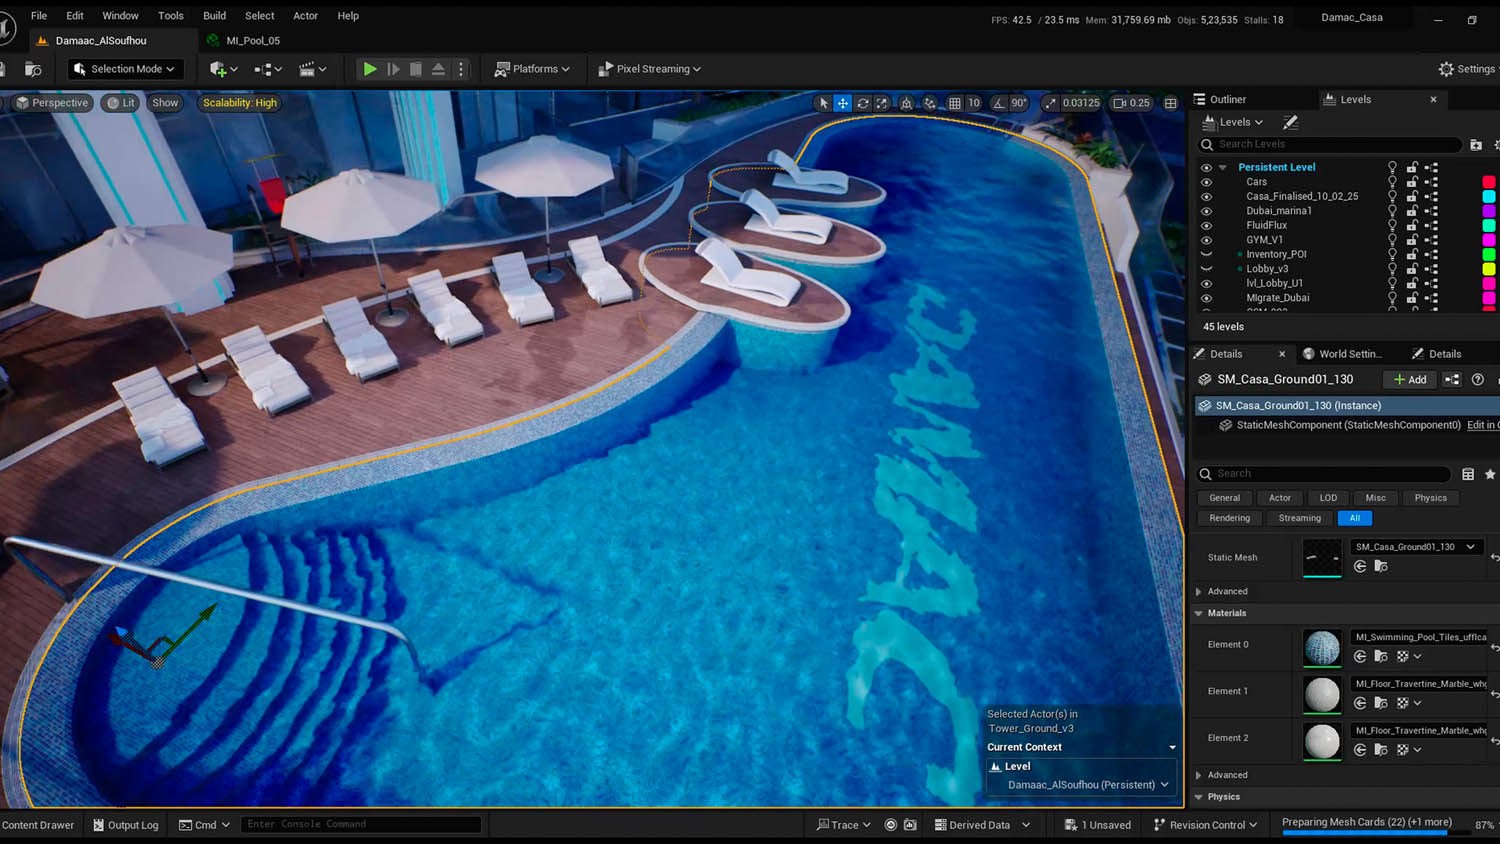Open the Build menu
The width and height of the screenshot is (1500, 844).
(214, 16)
